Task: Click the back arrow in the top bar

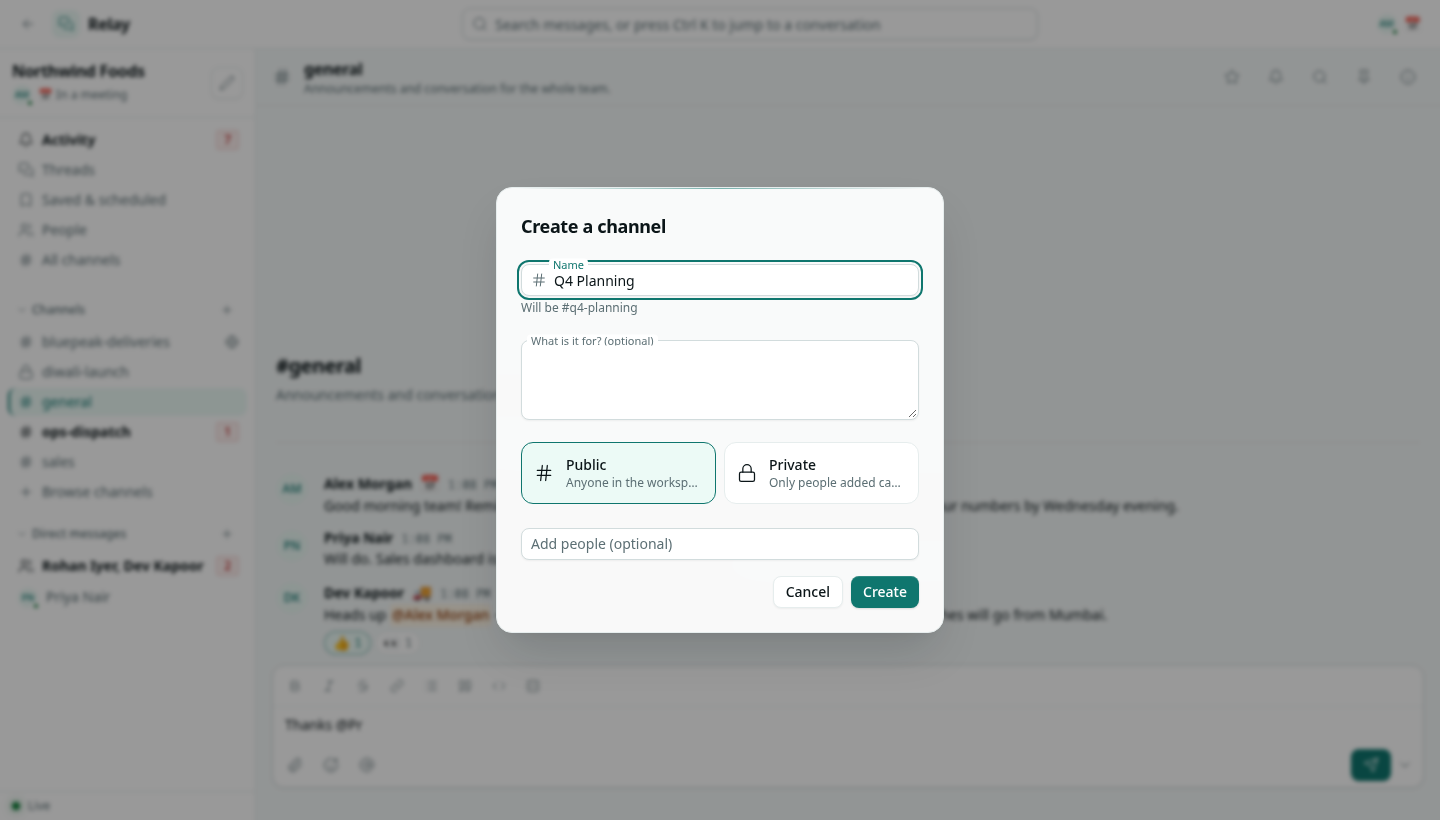Action: tap(27, 24)
